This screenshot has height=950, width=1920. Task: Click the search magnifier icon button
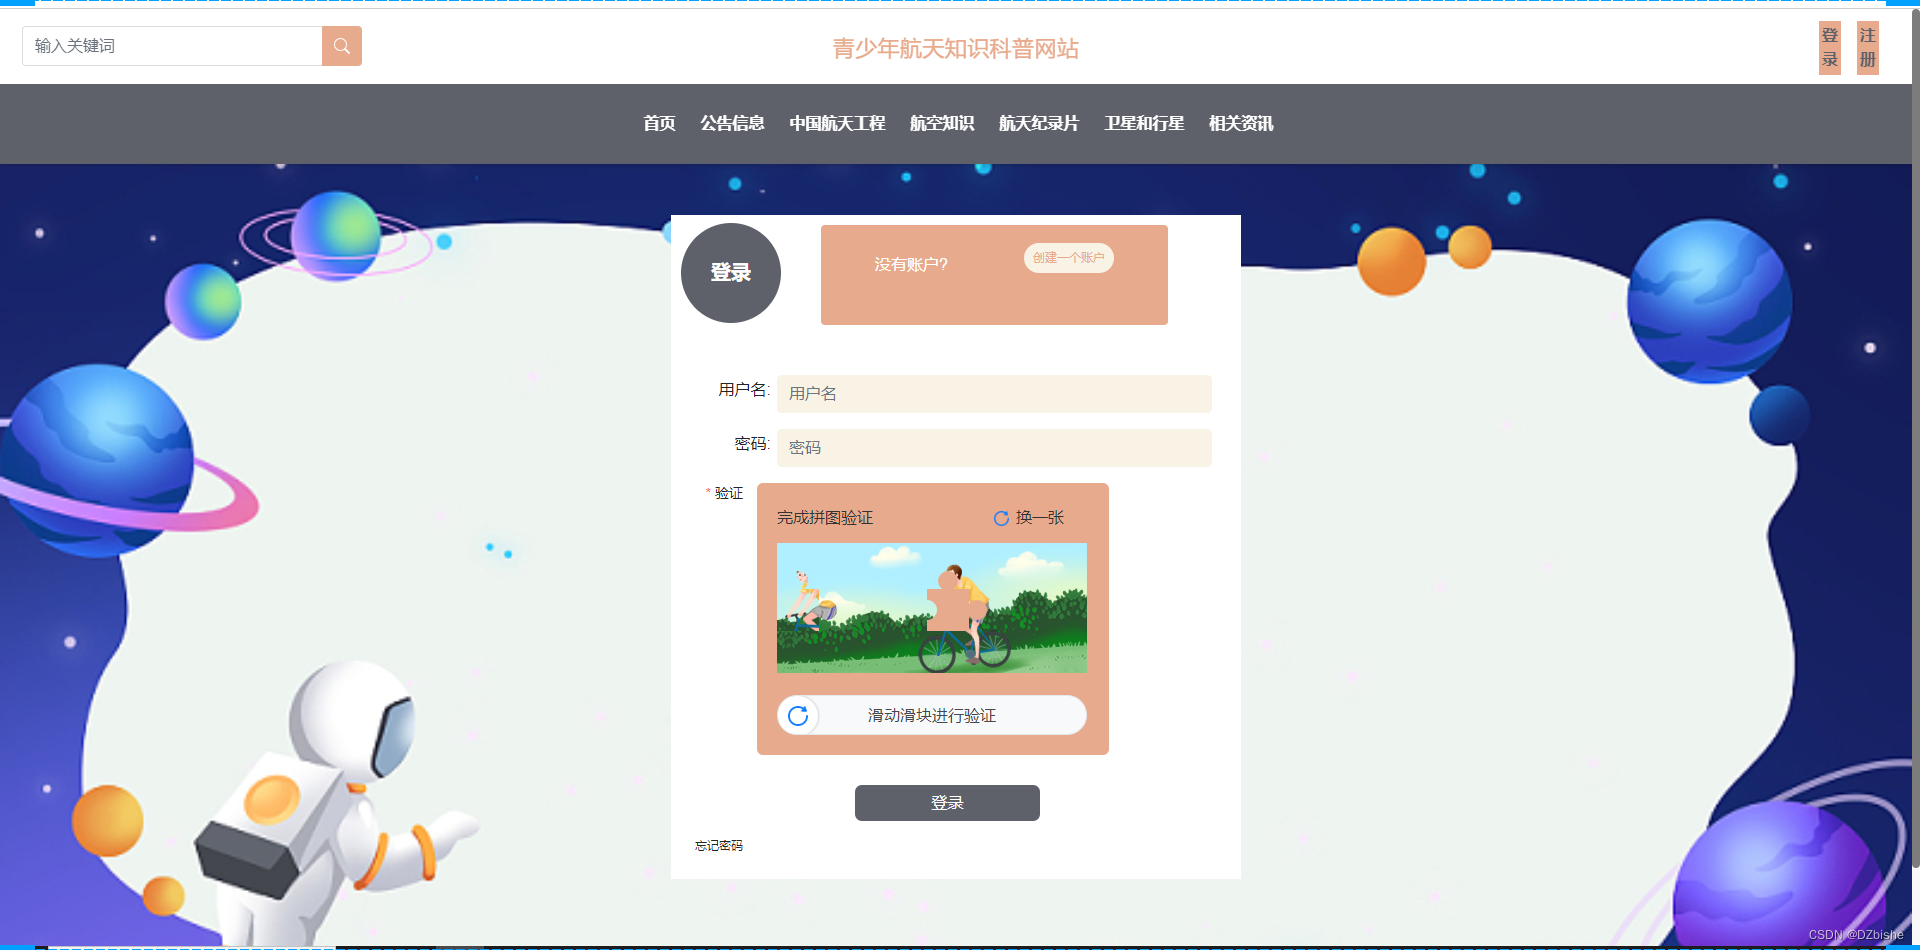tap(341, 46)
